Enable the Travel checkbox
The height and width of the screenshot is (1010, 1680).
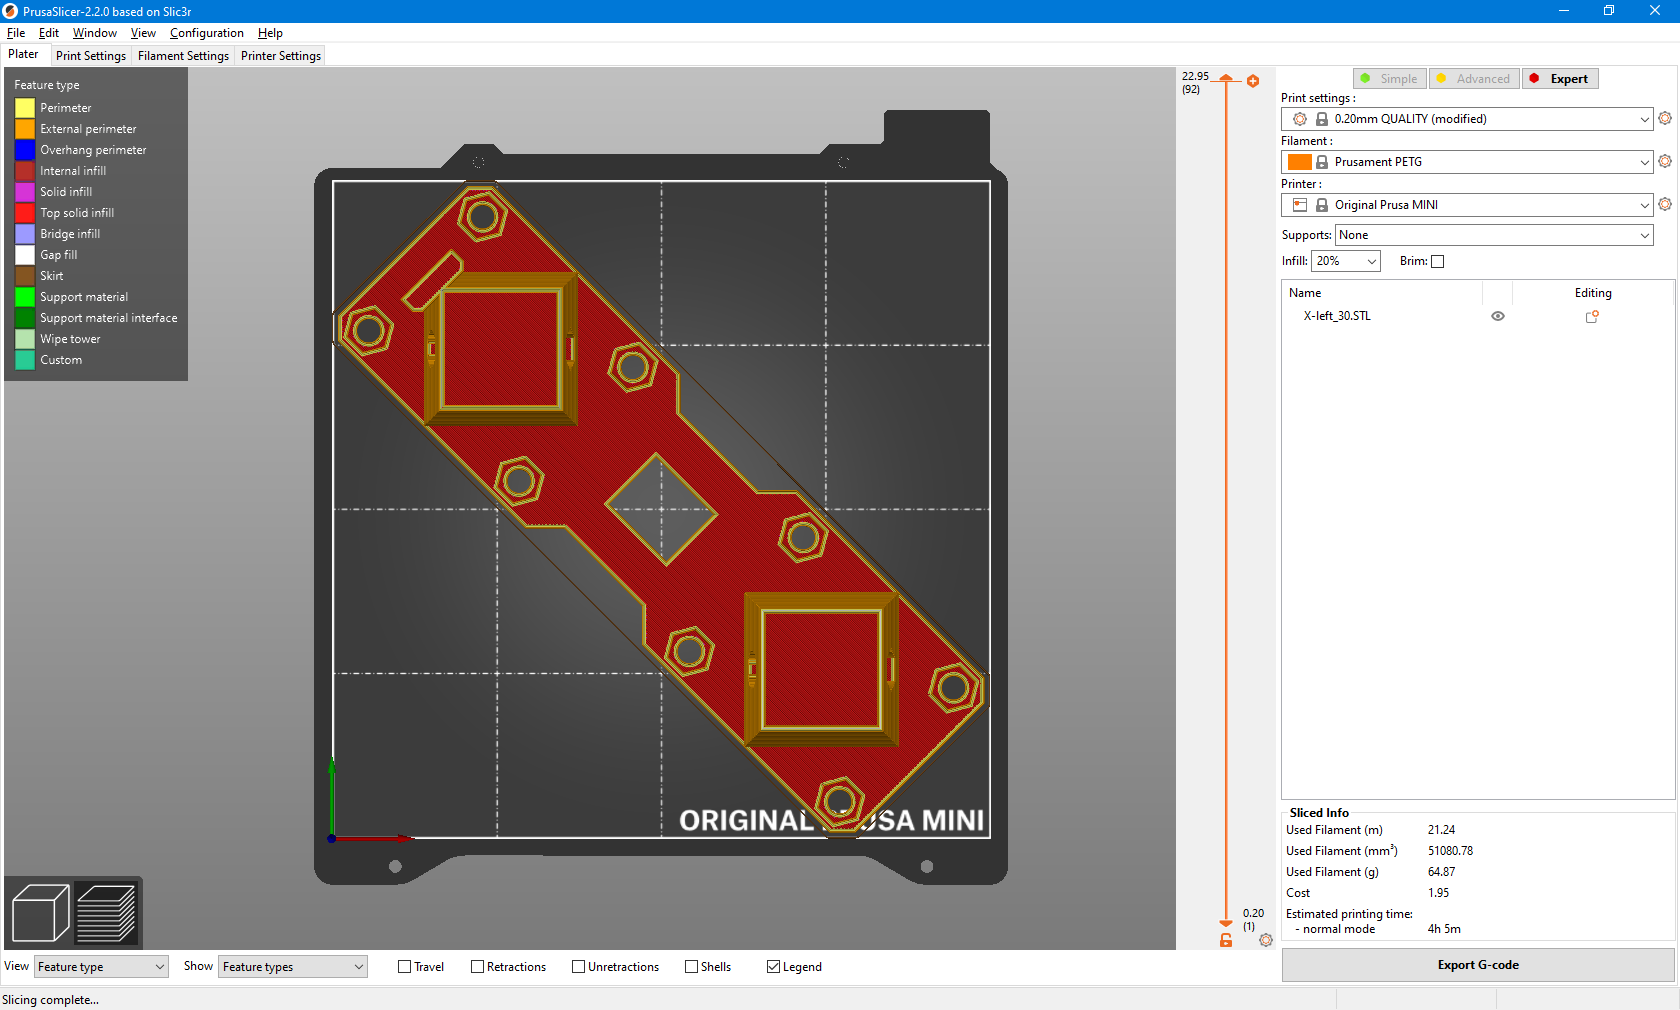[404, 967]
